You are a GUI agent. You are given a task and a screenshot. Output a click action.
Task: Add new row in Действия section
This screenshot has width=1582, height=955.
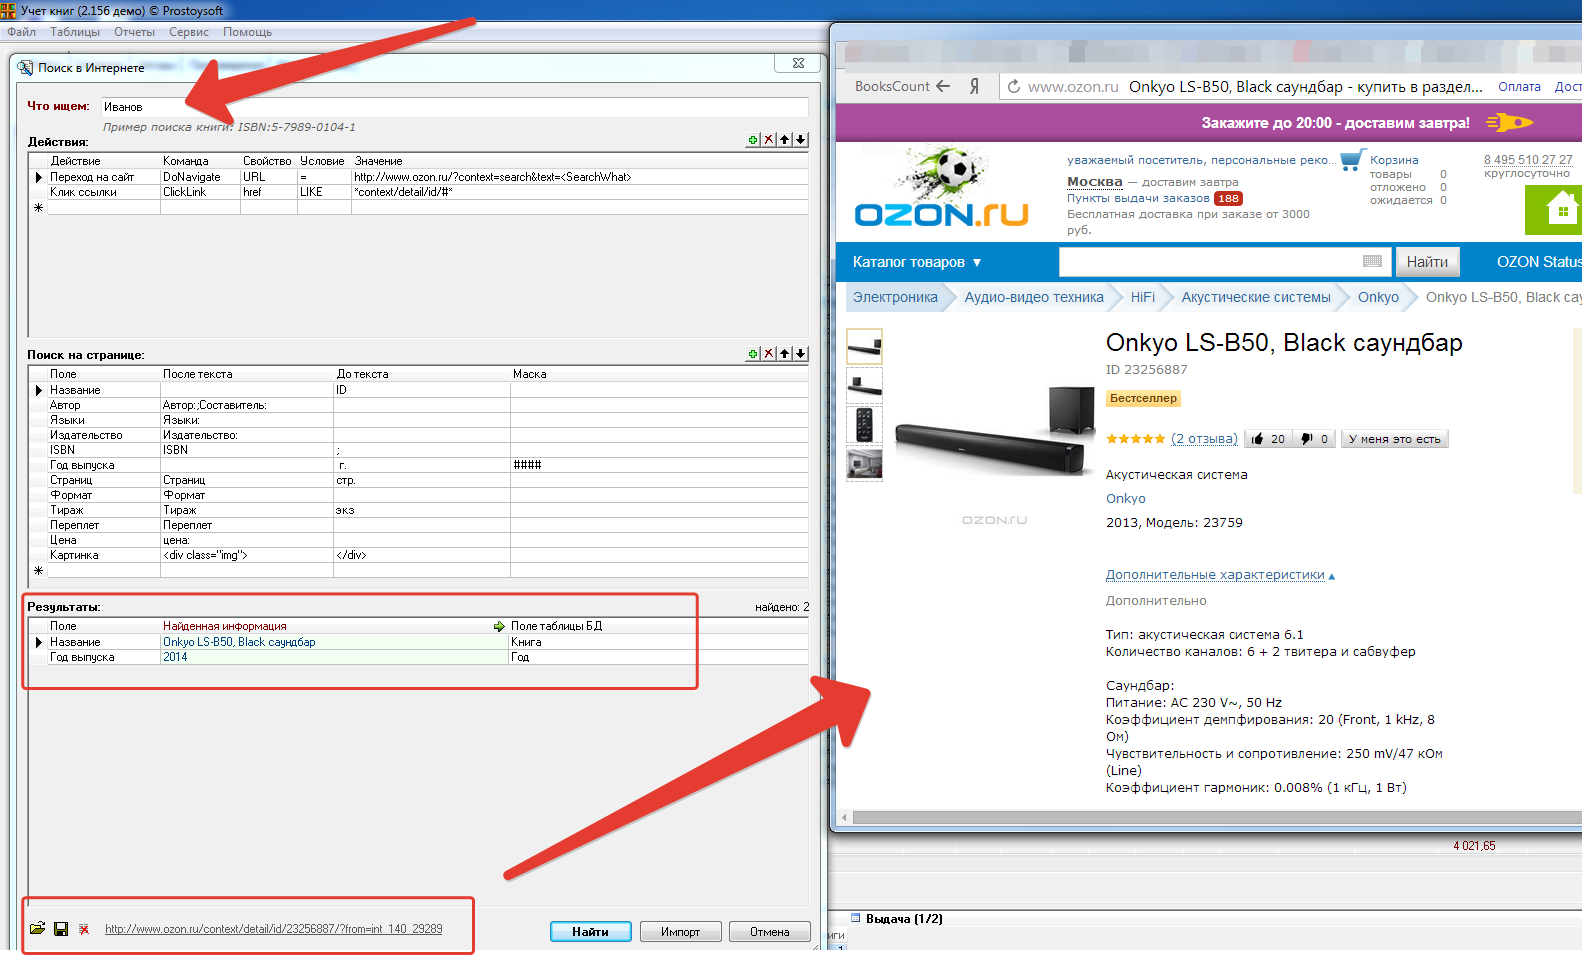[x=753, y=140]
